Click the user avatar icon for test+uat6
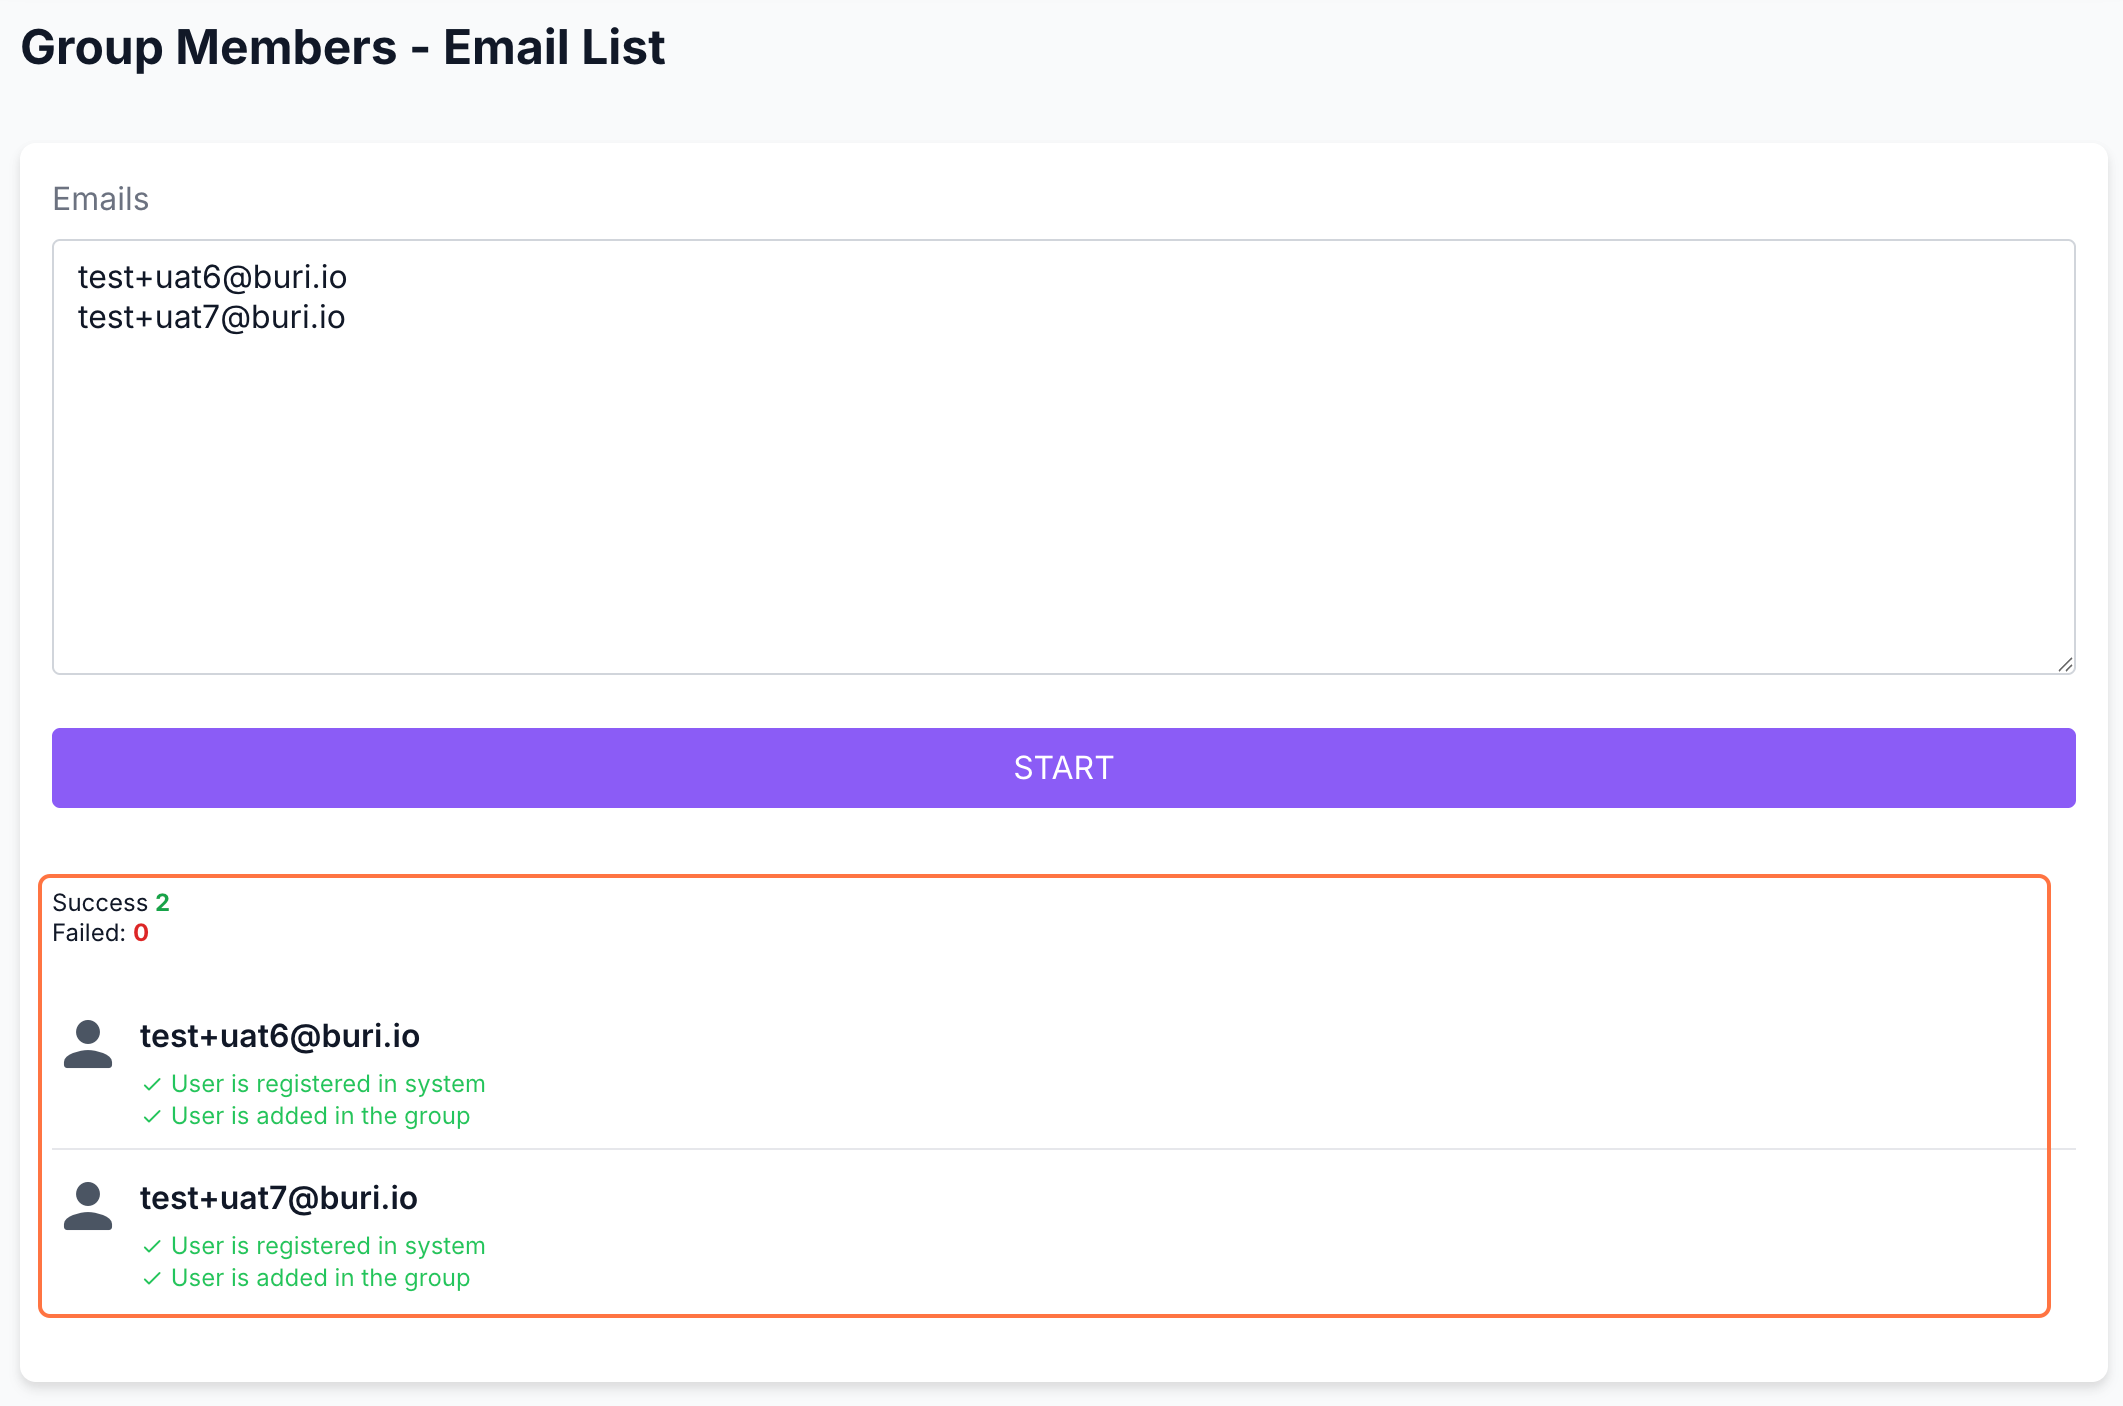This screenshot has height=1406, width=2123. pos(88,1044)
